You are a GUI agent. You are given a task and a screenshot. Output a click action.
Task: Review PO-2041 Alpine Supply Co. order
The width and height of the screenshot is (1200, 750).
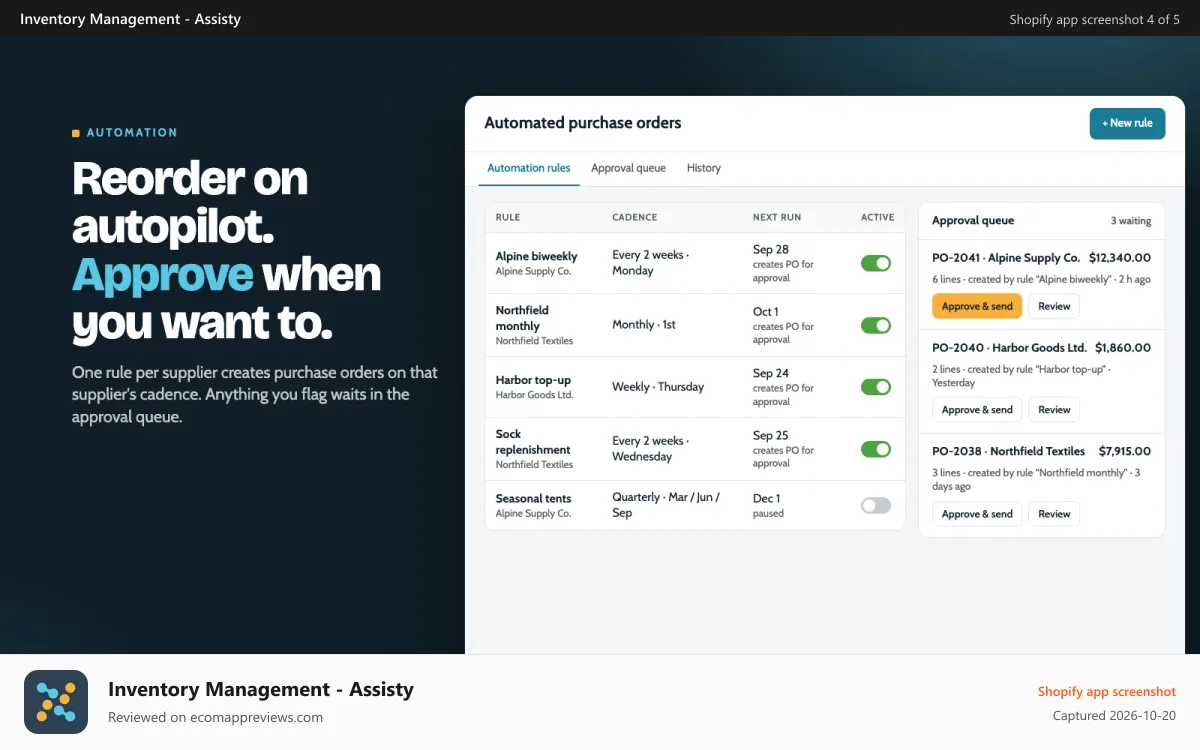point(1054,306)
